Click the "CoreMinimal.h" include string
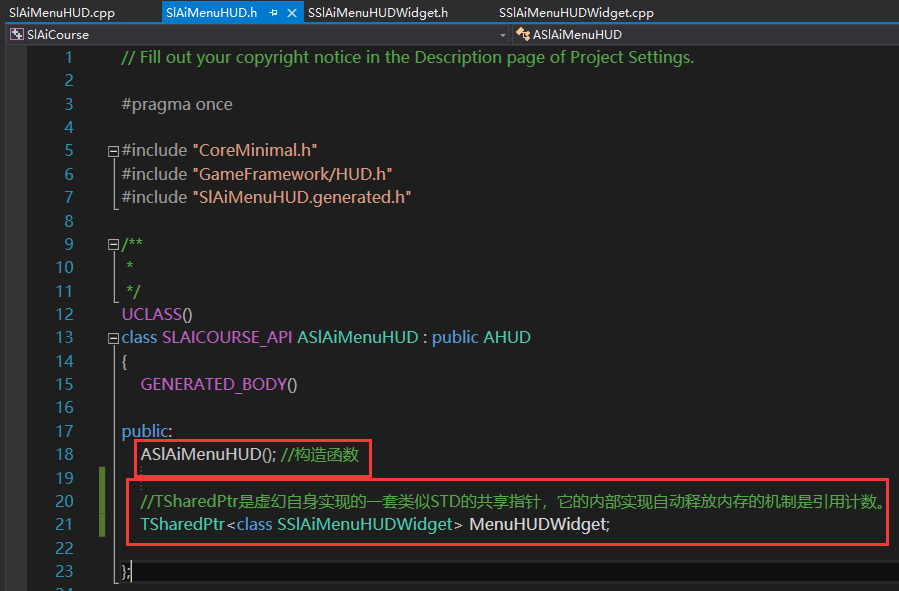Screen dimensions: 899x591 tap(255, 150)
